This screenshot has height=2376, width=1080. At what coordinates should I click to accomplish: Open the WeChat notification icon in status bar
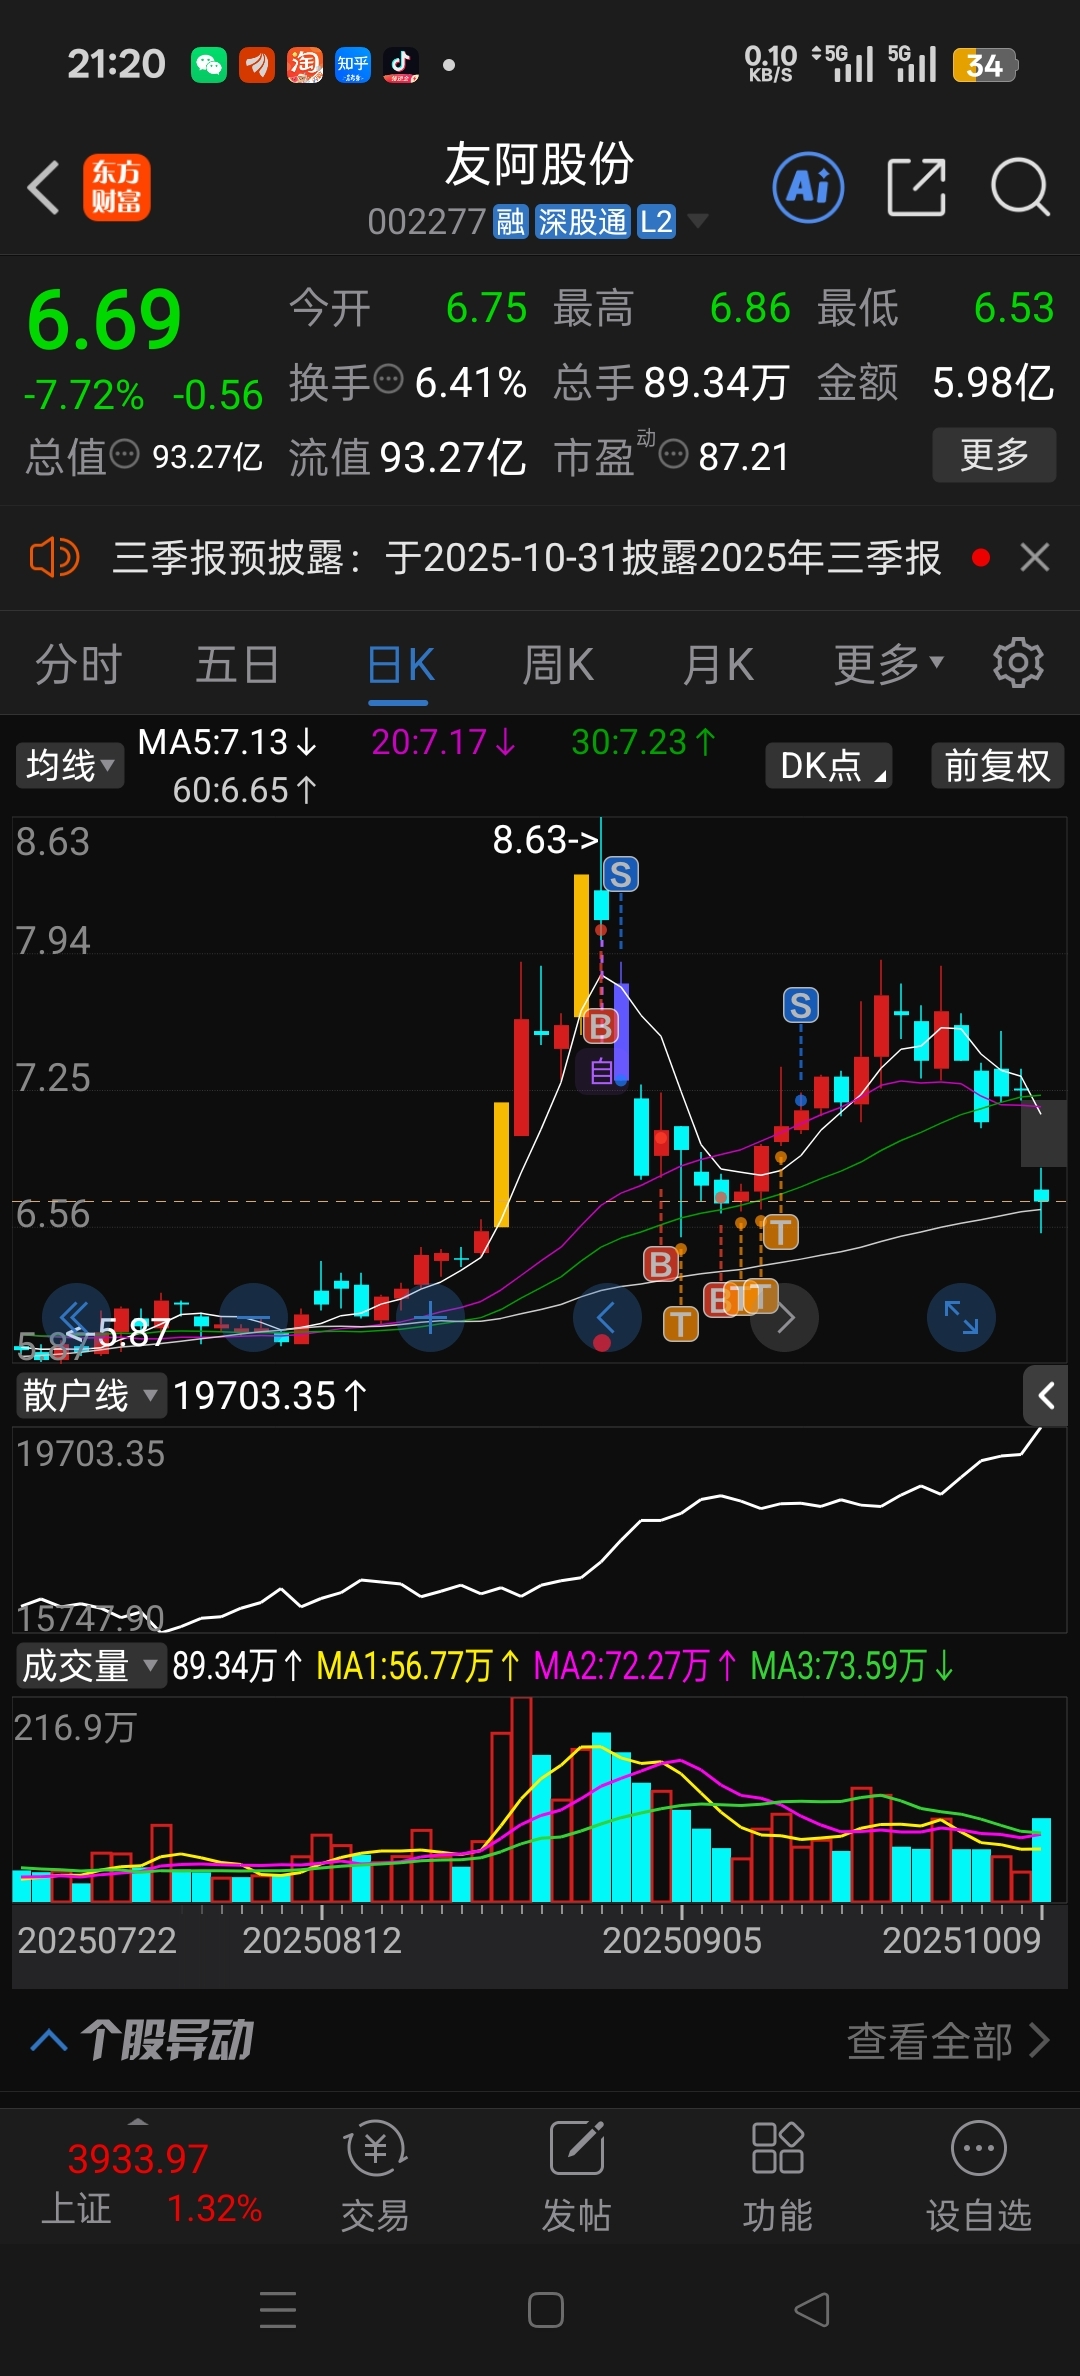click(x=208, y=65)
